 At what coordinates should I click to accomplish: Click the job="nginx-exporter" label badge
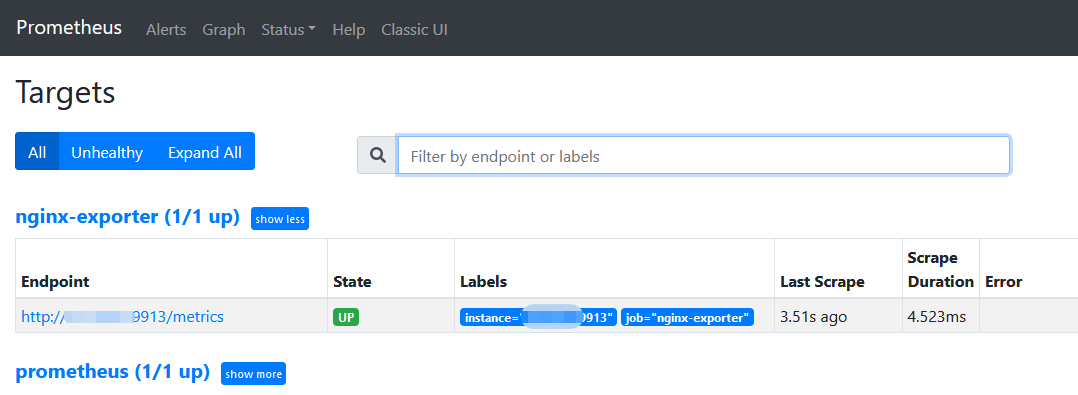click(x=688, y=317)
